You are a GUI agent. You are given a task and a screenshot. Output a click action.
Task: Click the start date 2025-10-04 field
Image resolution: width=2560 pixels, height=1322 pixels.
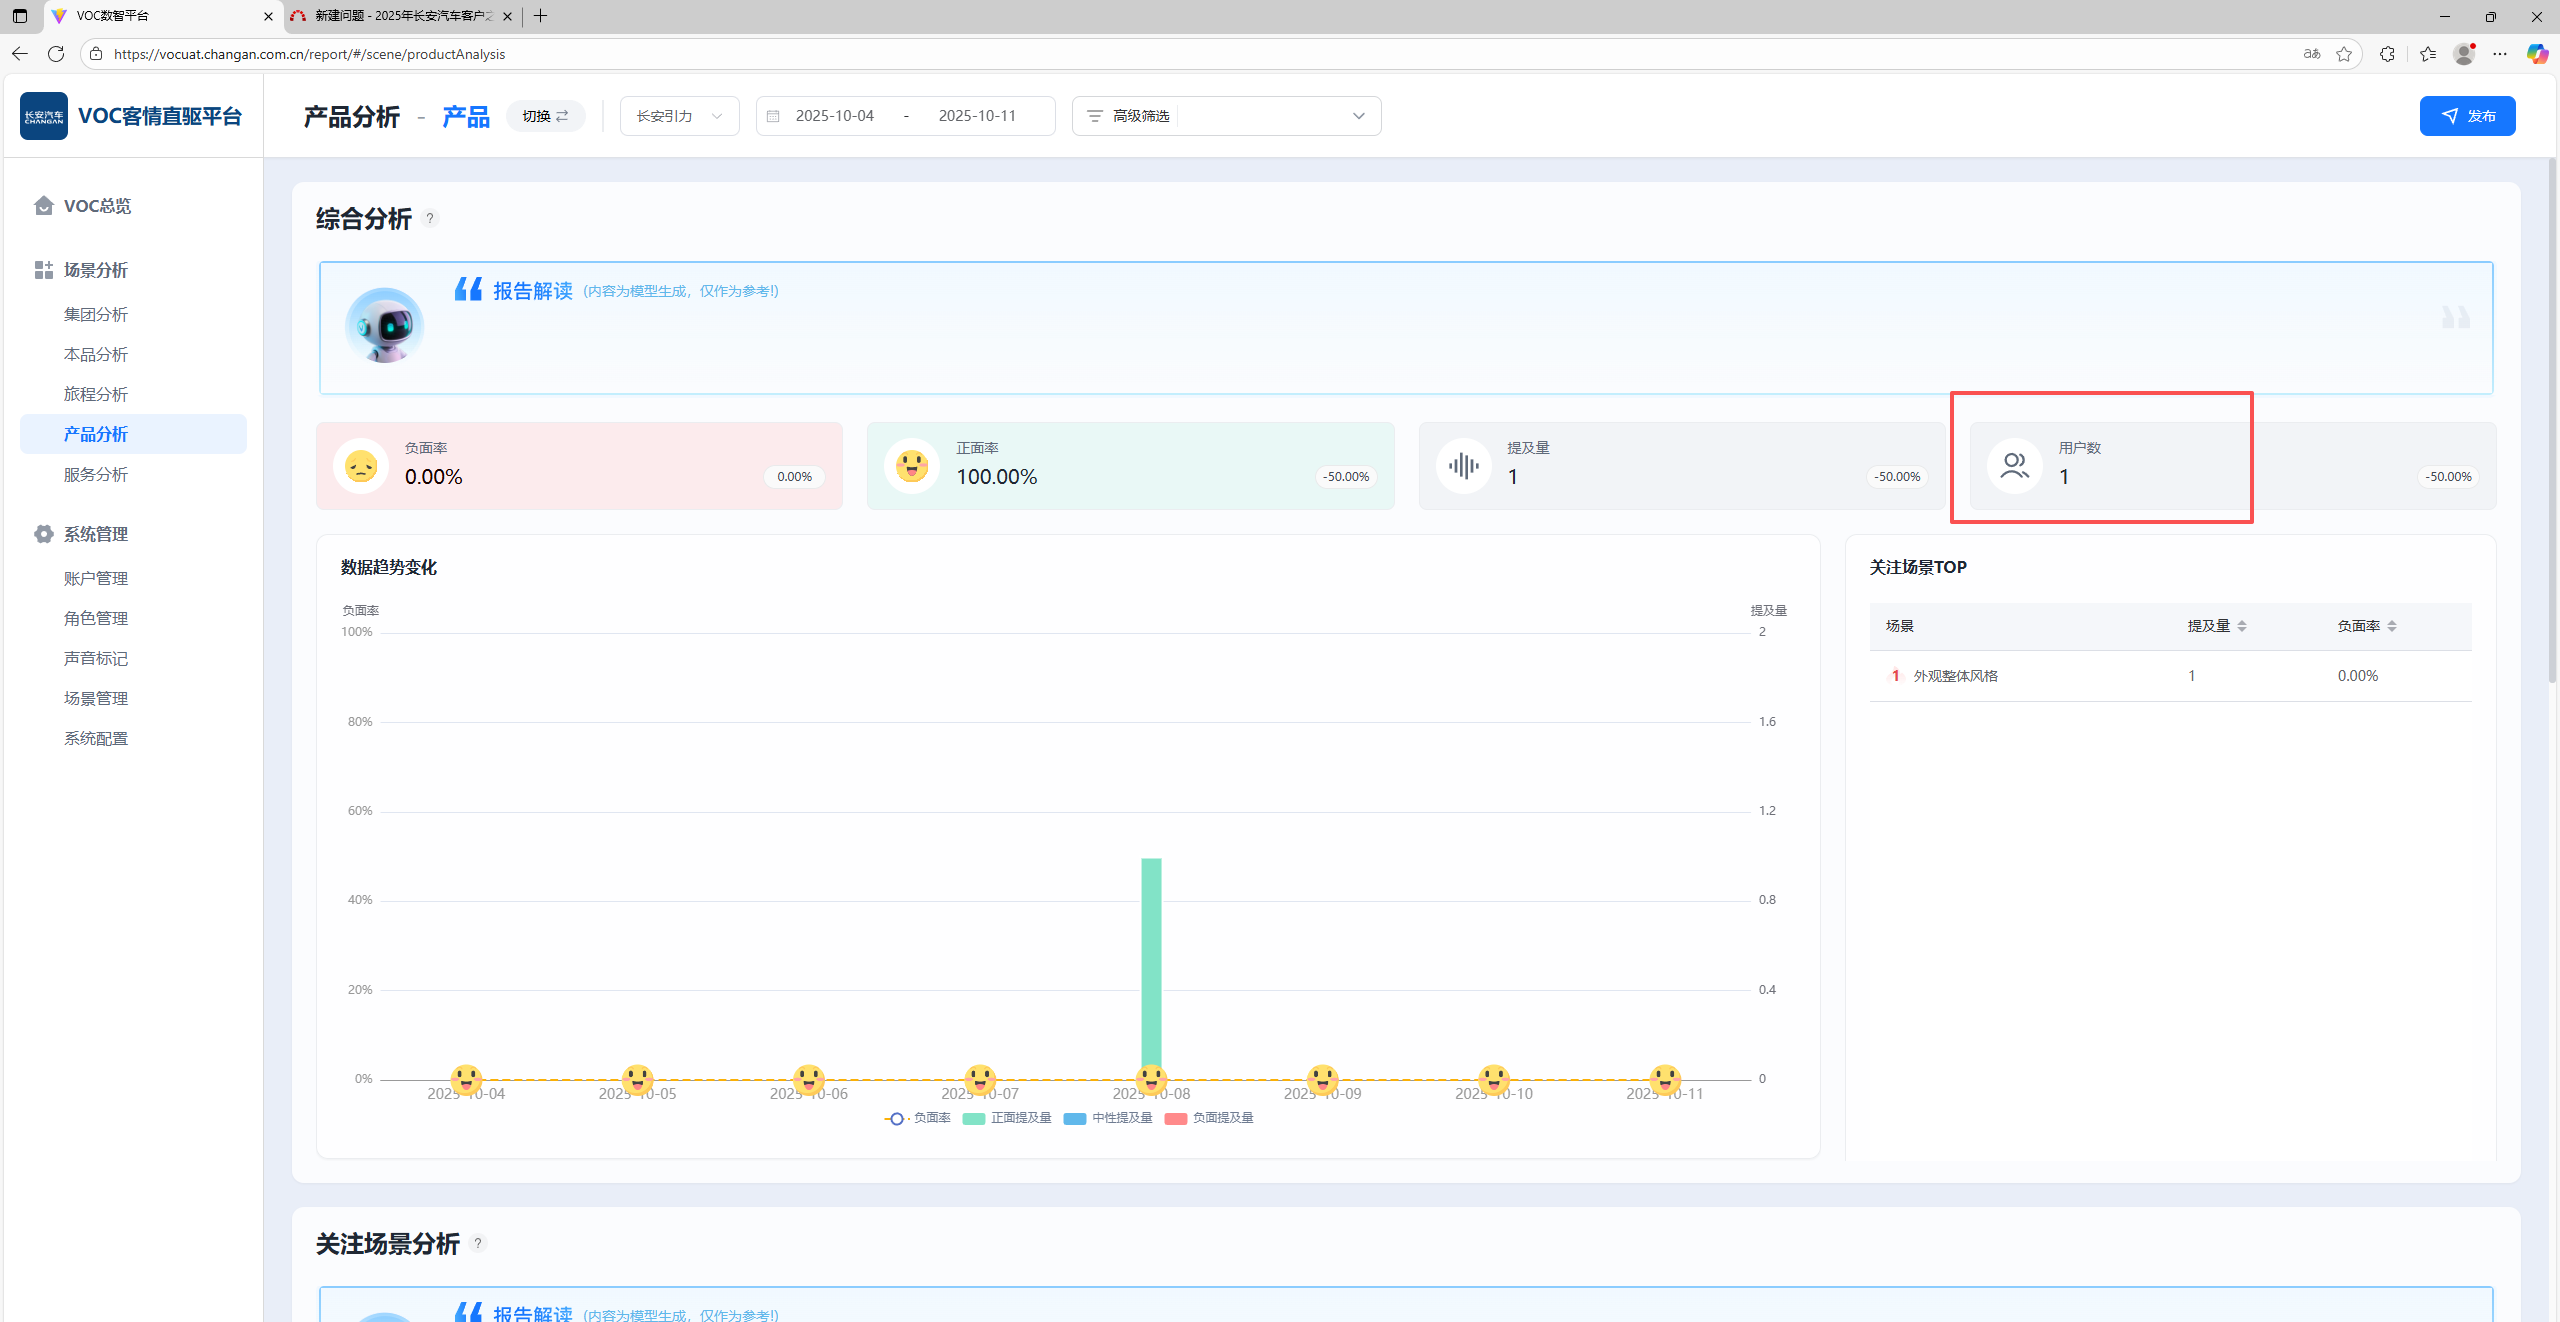click(x=834, y=116)
